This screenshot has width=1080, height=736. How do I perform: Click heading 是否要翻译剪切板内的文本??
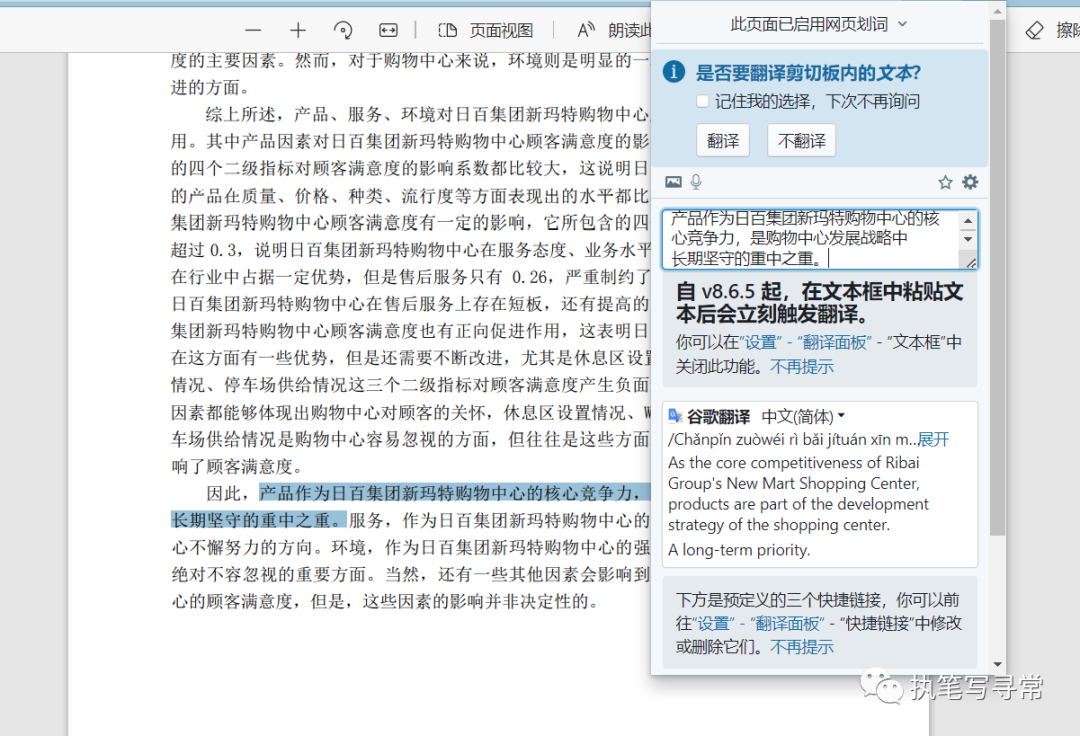(x=808, y=72)
